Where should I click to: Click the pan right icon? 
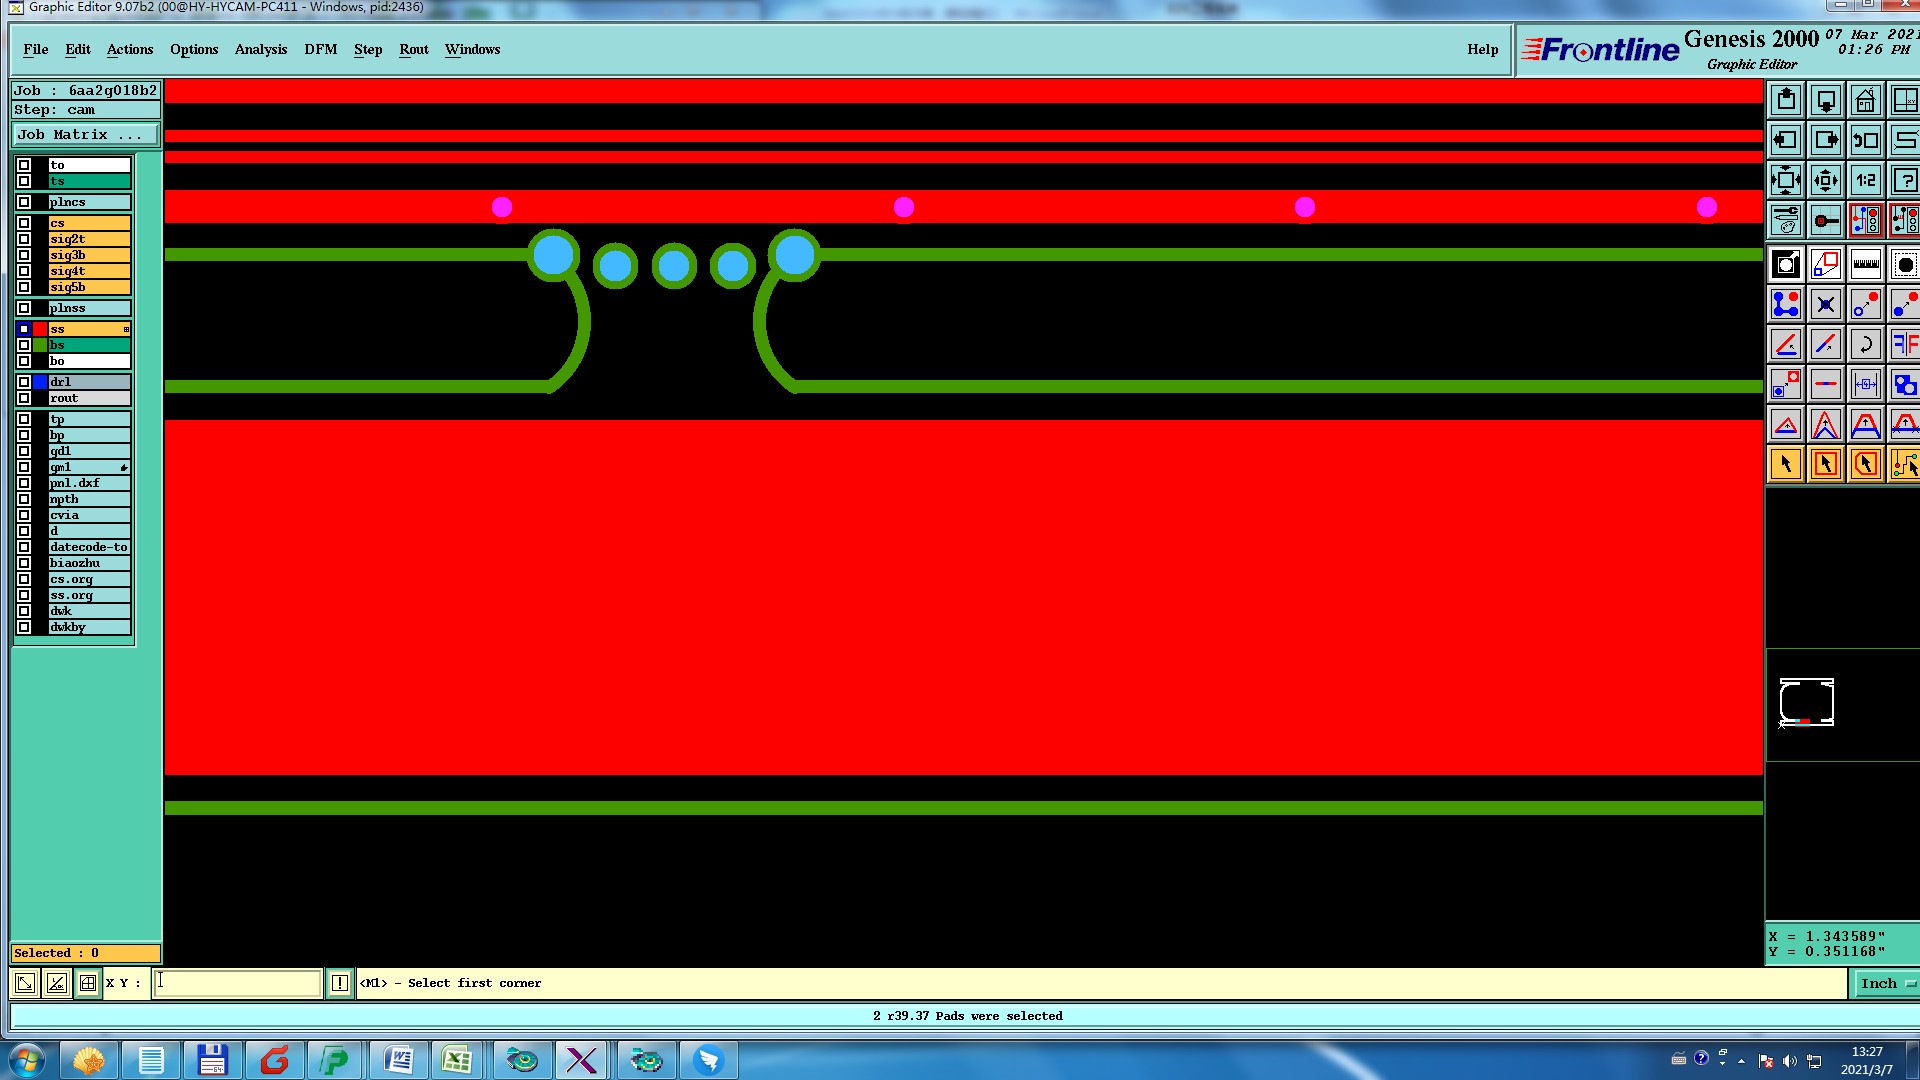1826,140
